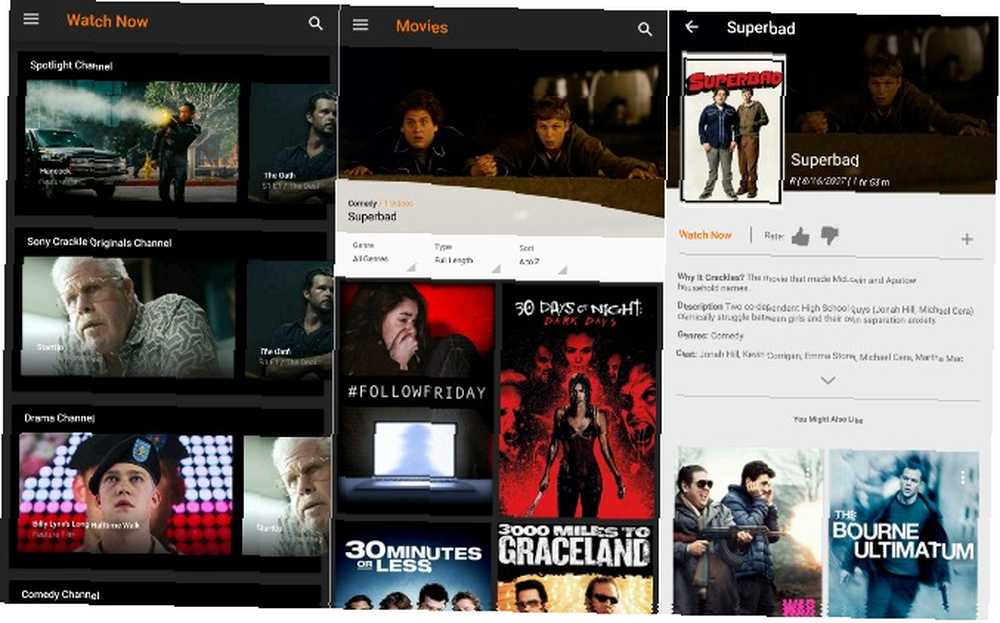Tap the Description paragraph for Superbad

point(825,313)
